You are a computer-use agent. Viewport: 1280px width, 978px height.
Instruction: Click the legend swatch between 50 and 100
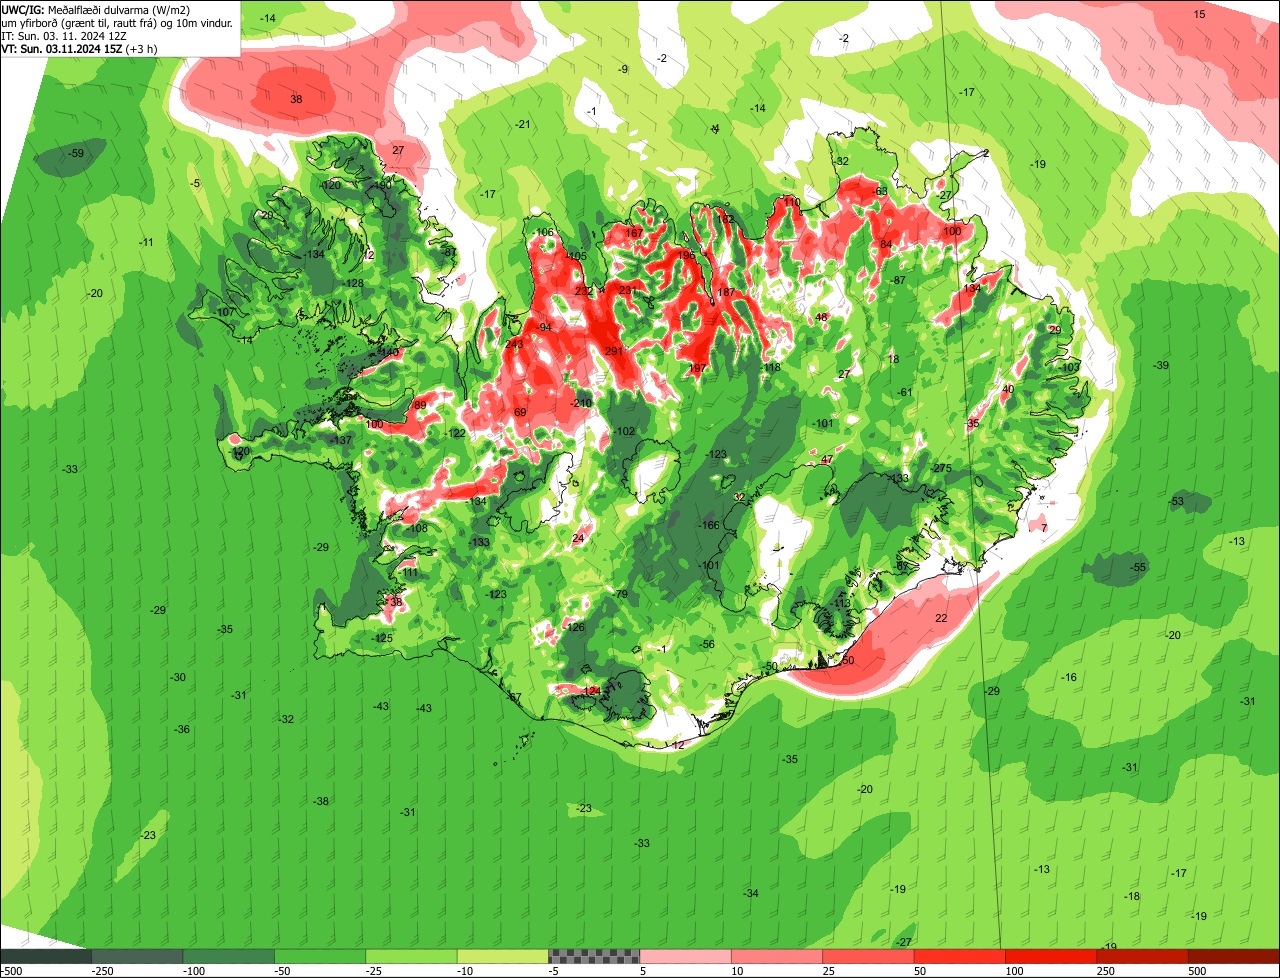959,956
